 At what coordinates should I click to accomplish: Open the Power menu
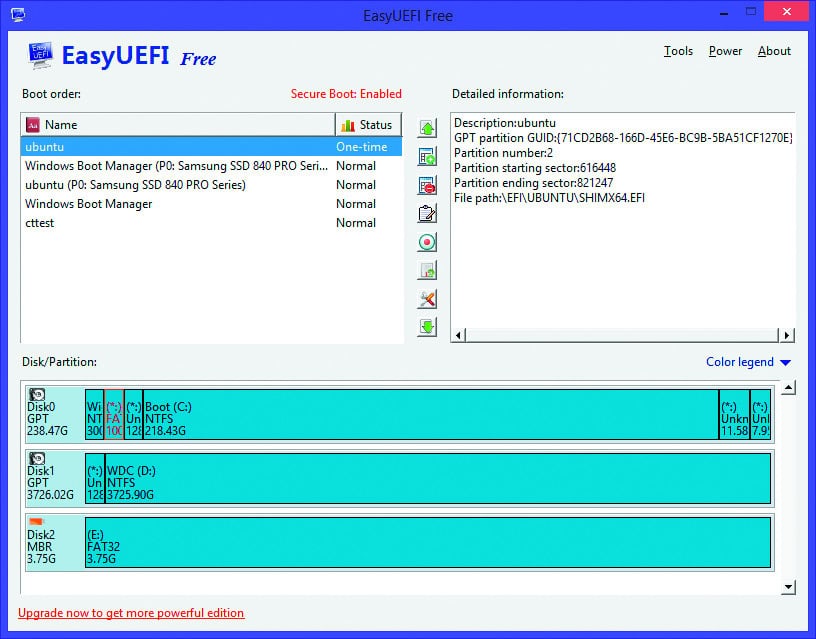tap(725, 51)
